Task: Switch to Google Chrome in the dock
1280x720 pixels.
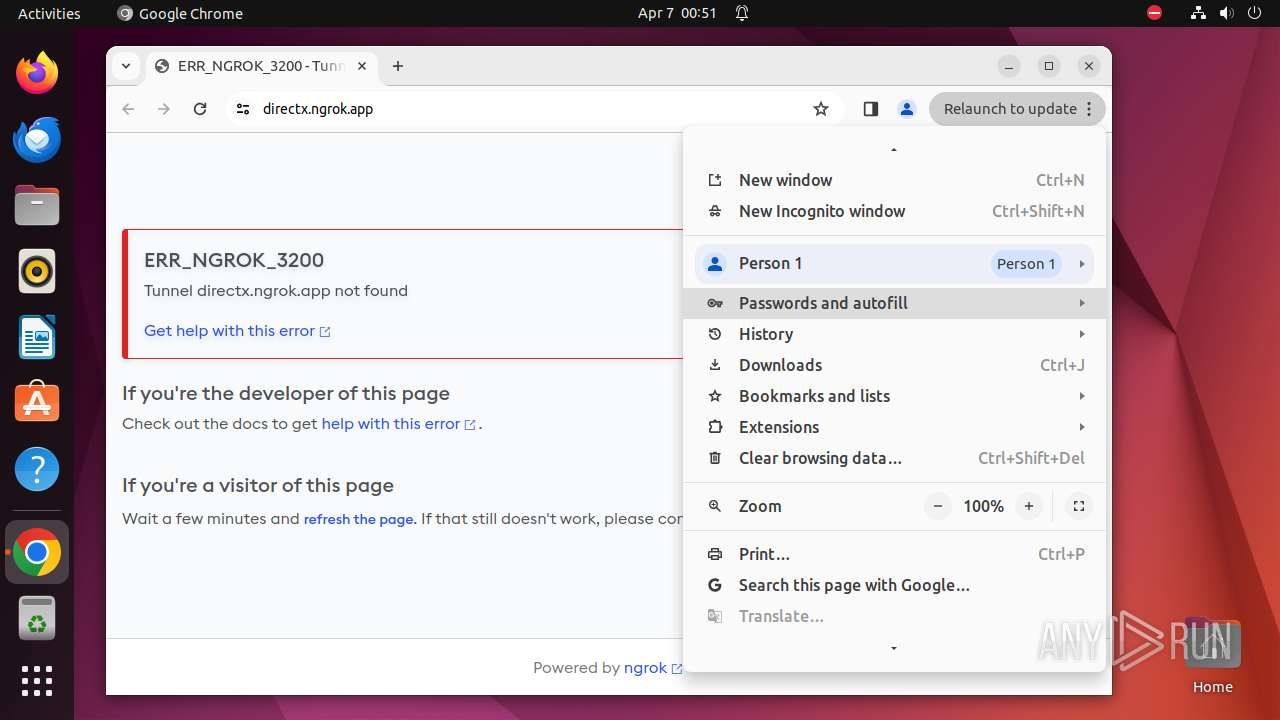Action: click(37, 552)
